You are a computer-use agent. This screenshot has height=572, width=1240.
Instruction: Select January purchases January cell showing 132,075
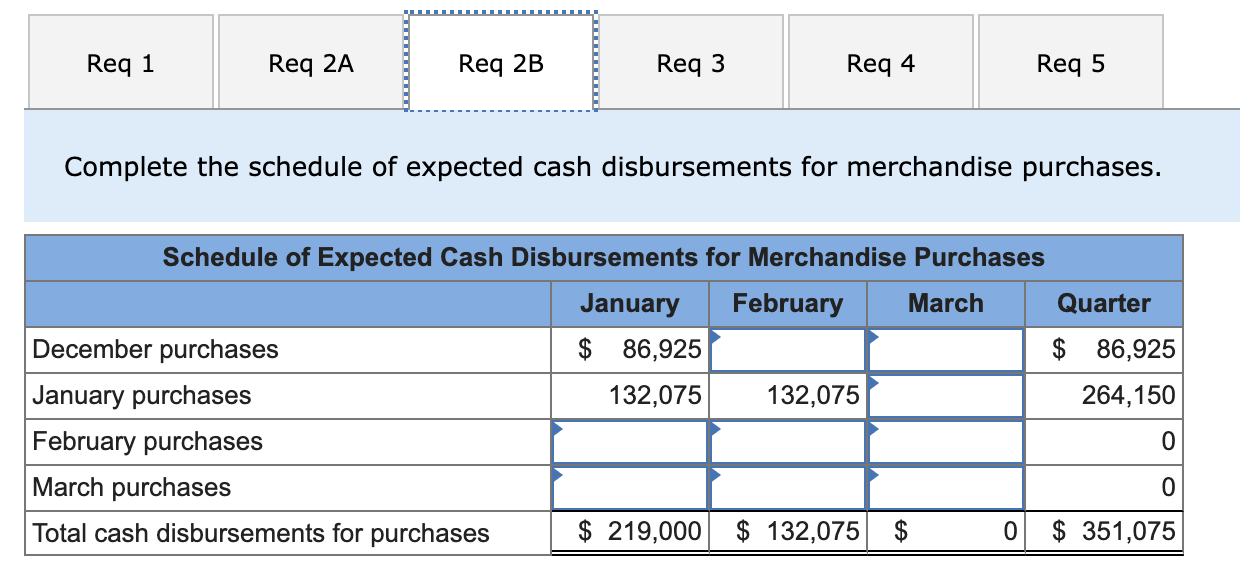tap(630, 396)
